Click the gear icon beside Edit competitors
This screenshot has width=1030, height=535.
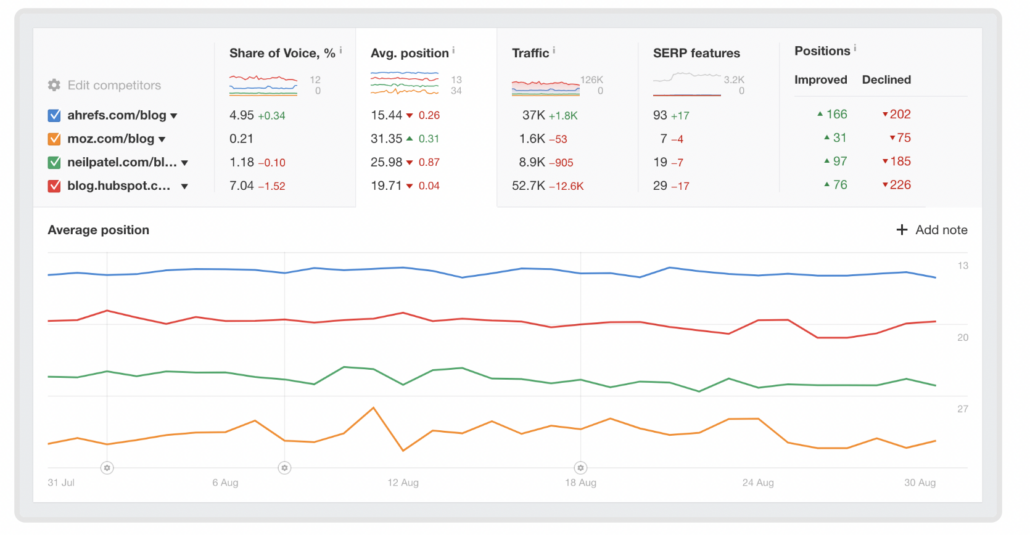54,86
